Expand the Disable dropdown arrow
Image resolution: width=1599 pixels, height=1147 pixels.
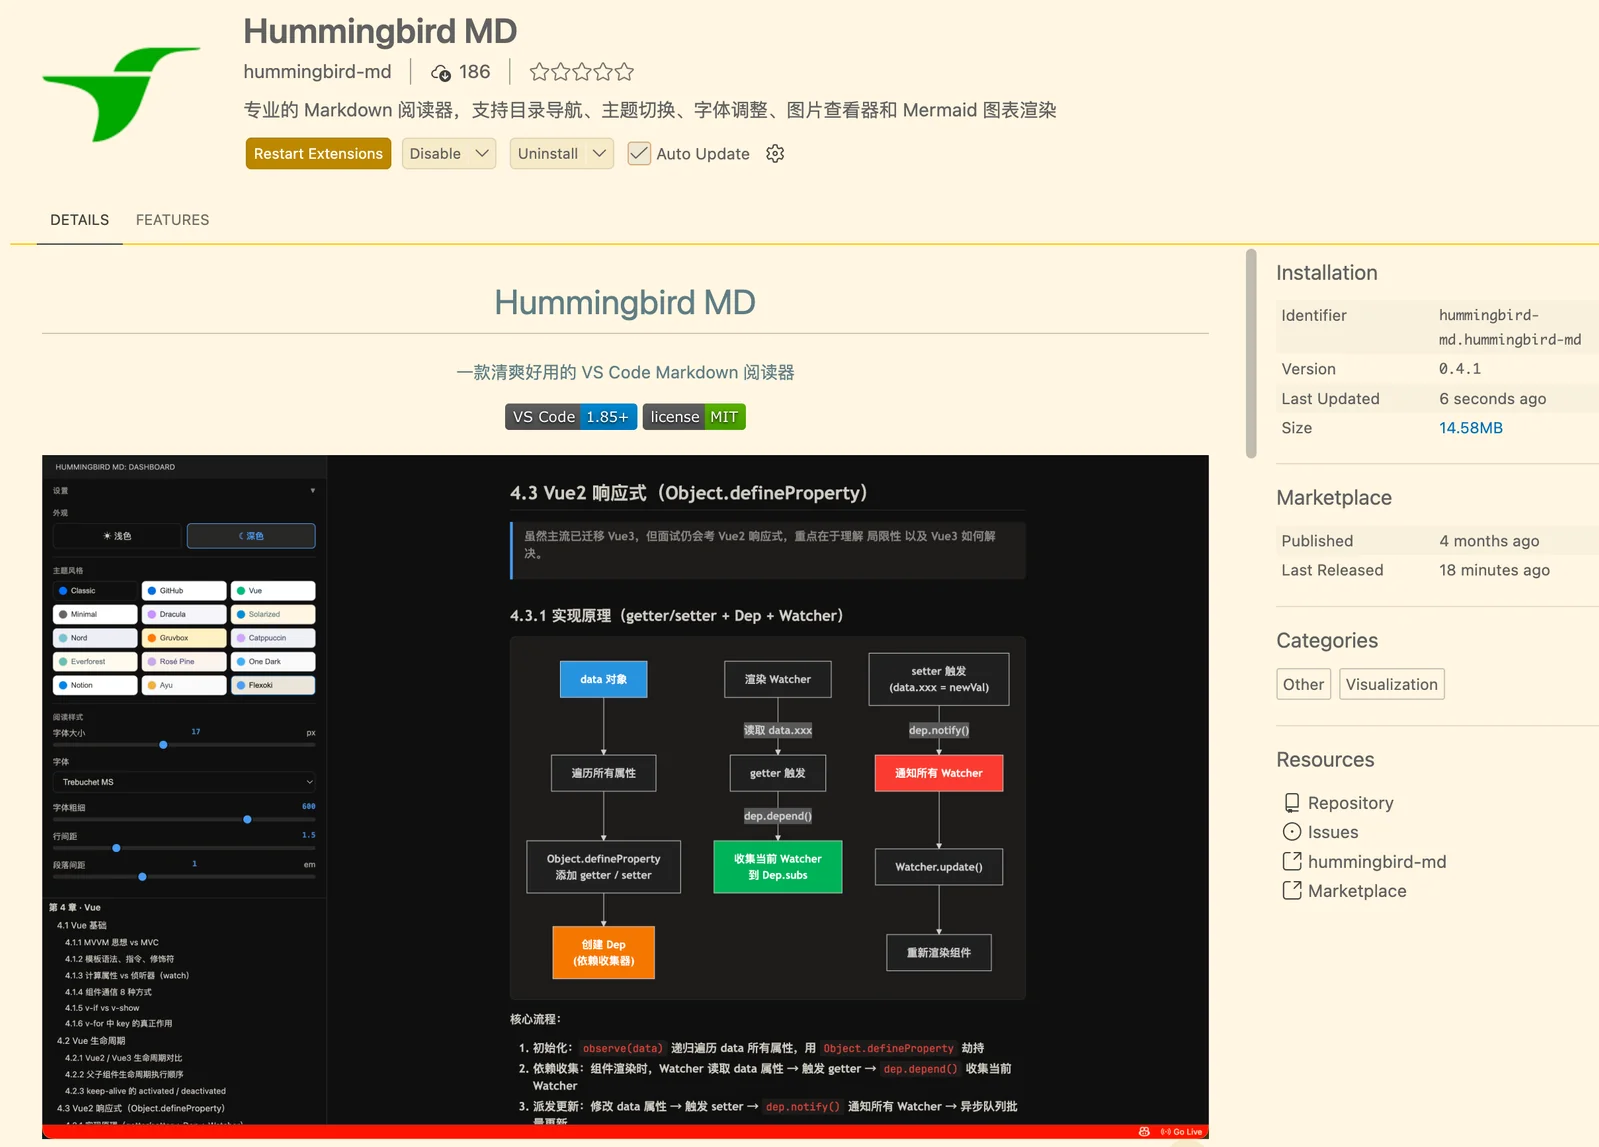pyautogui.click(x=482, y=153)
